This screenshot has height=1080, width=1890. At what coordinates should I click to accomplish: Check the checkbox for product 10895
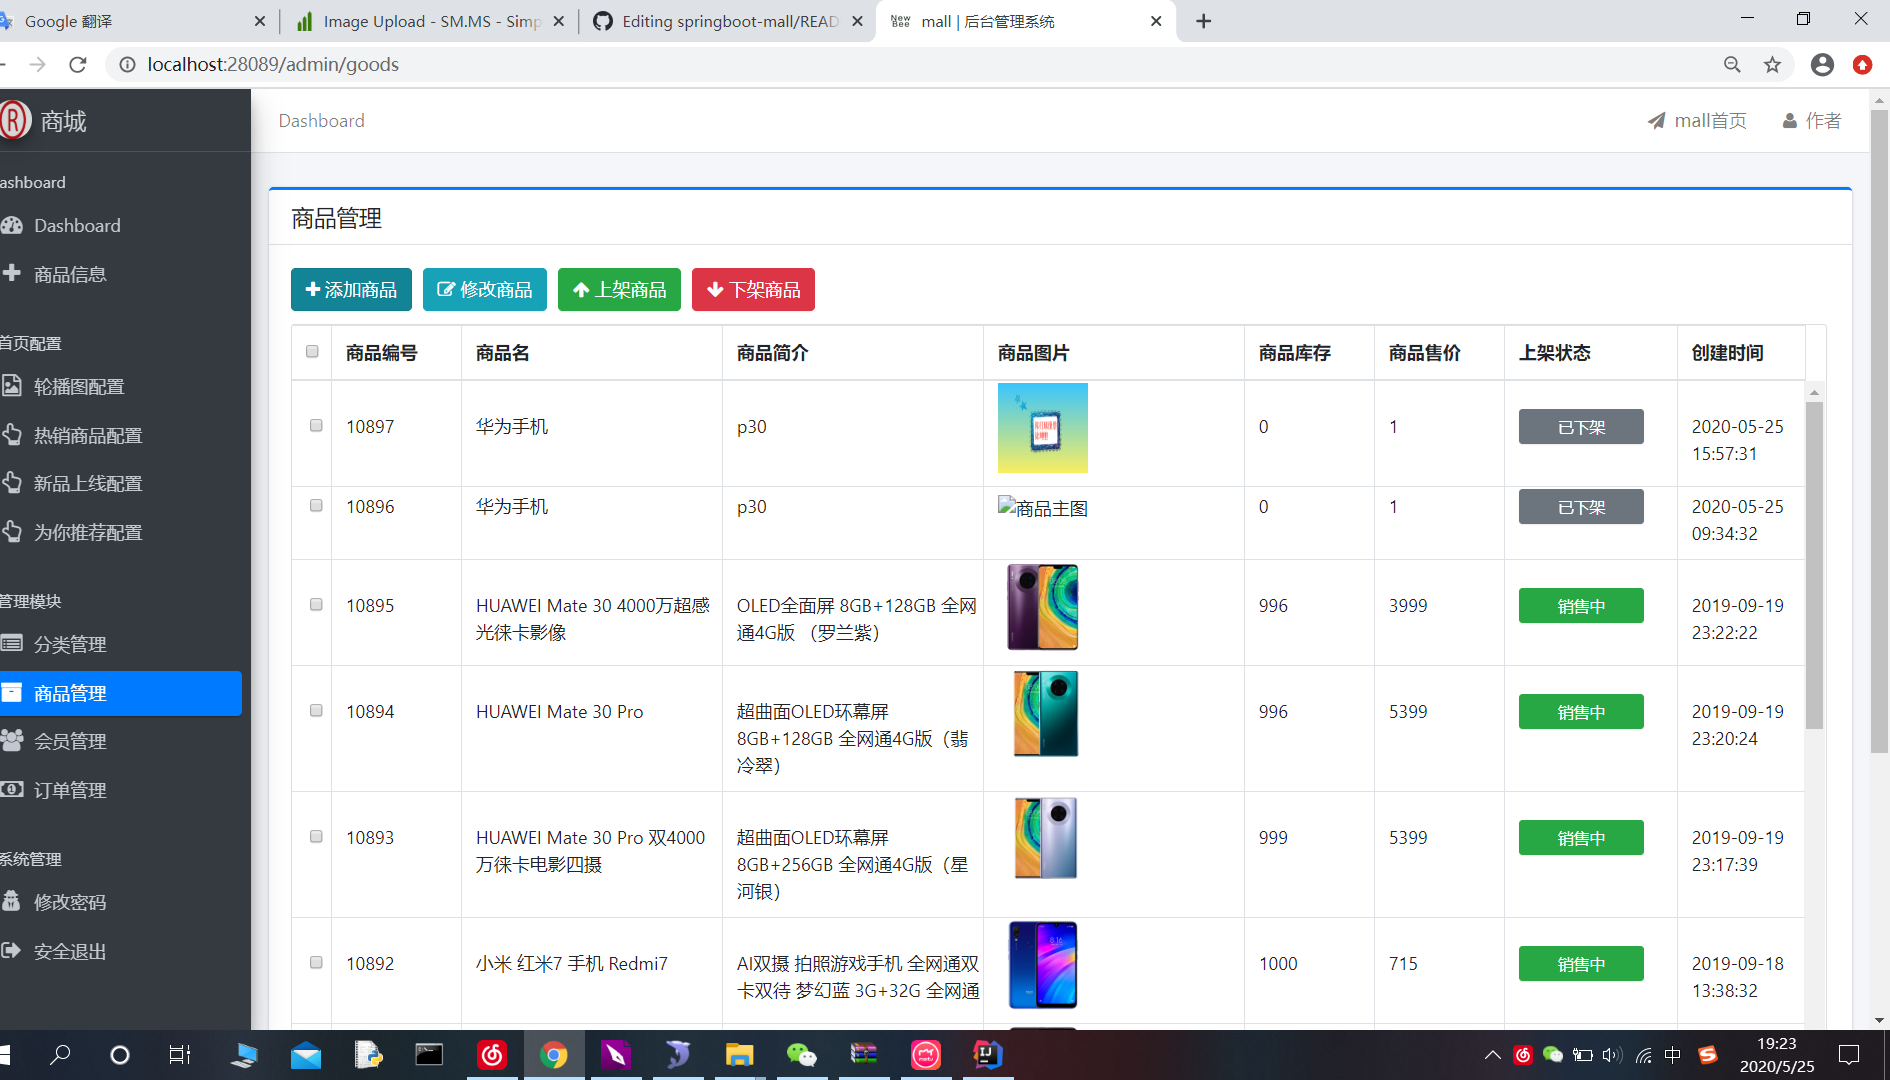tap(316, 604)
